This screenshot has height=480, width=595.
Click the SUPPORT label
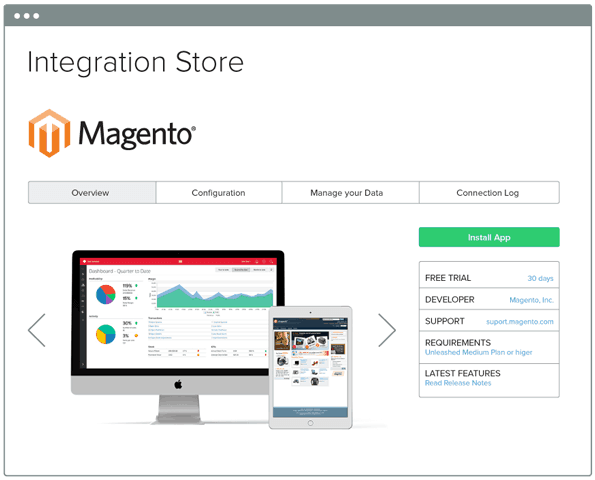445,321
